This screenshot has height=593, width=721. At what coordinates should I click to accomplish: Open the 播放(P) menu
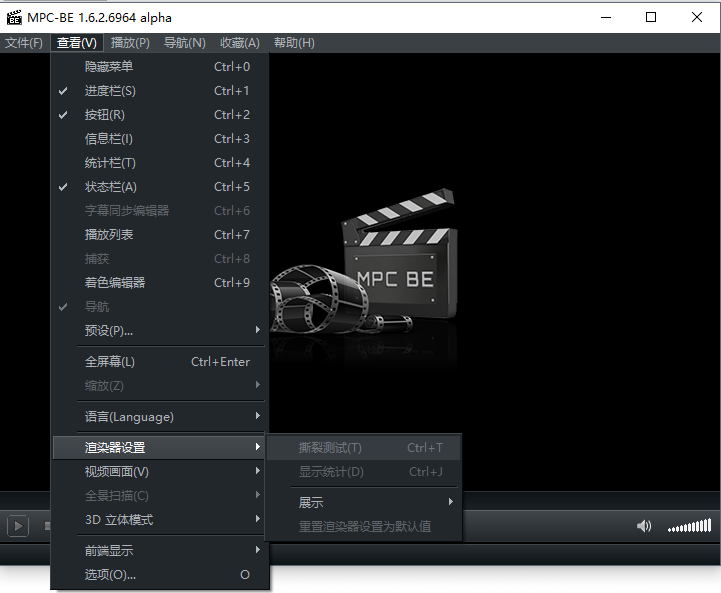click(x=130, y=43)
